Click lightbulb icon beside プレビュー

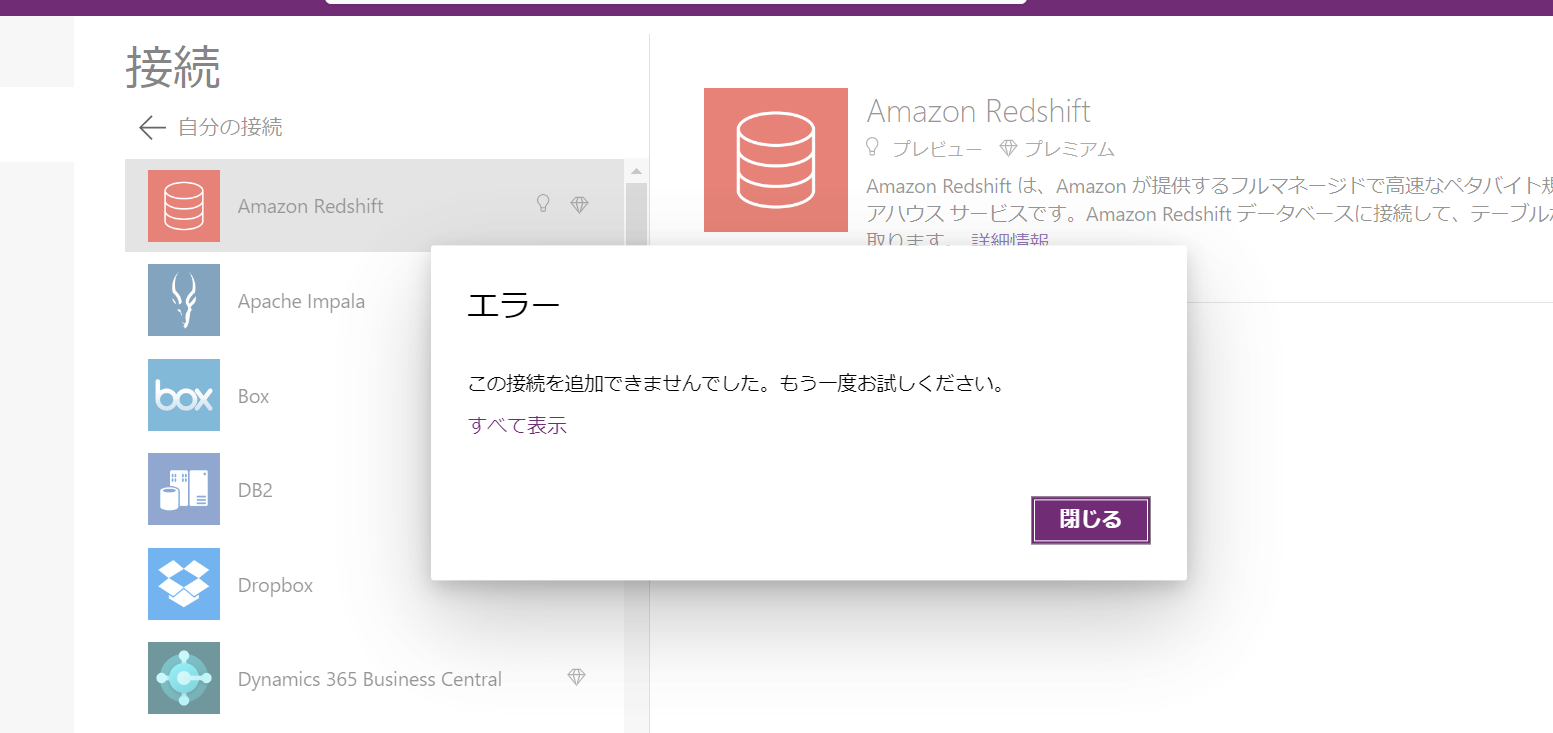[x=873, y=148]
